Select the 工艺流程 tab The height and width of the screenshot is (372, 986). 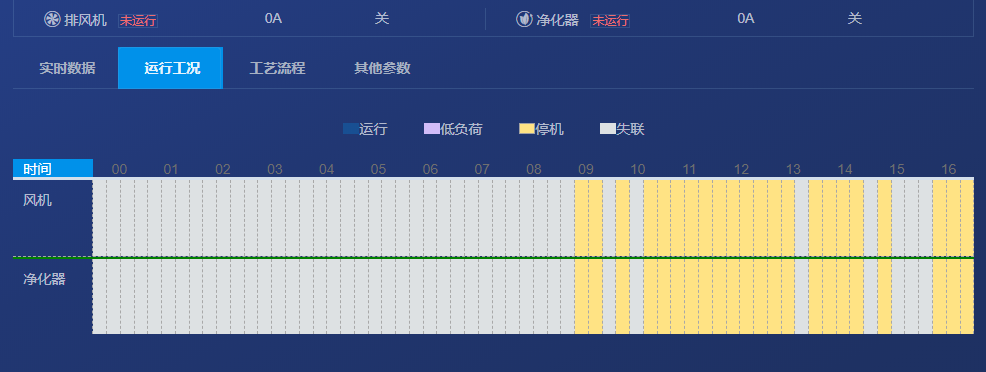pyautogui.click(x=277, y=68)
